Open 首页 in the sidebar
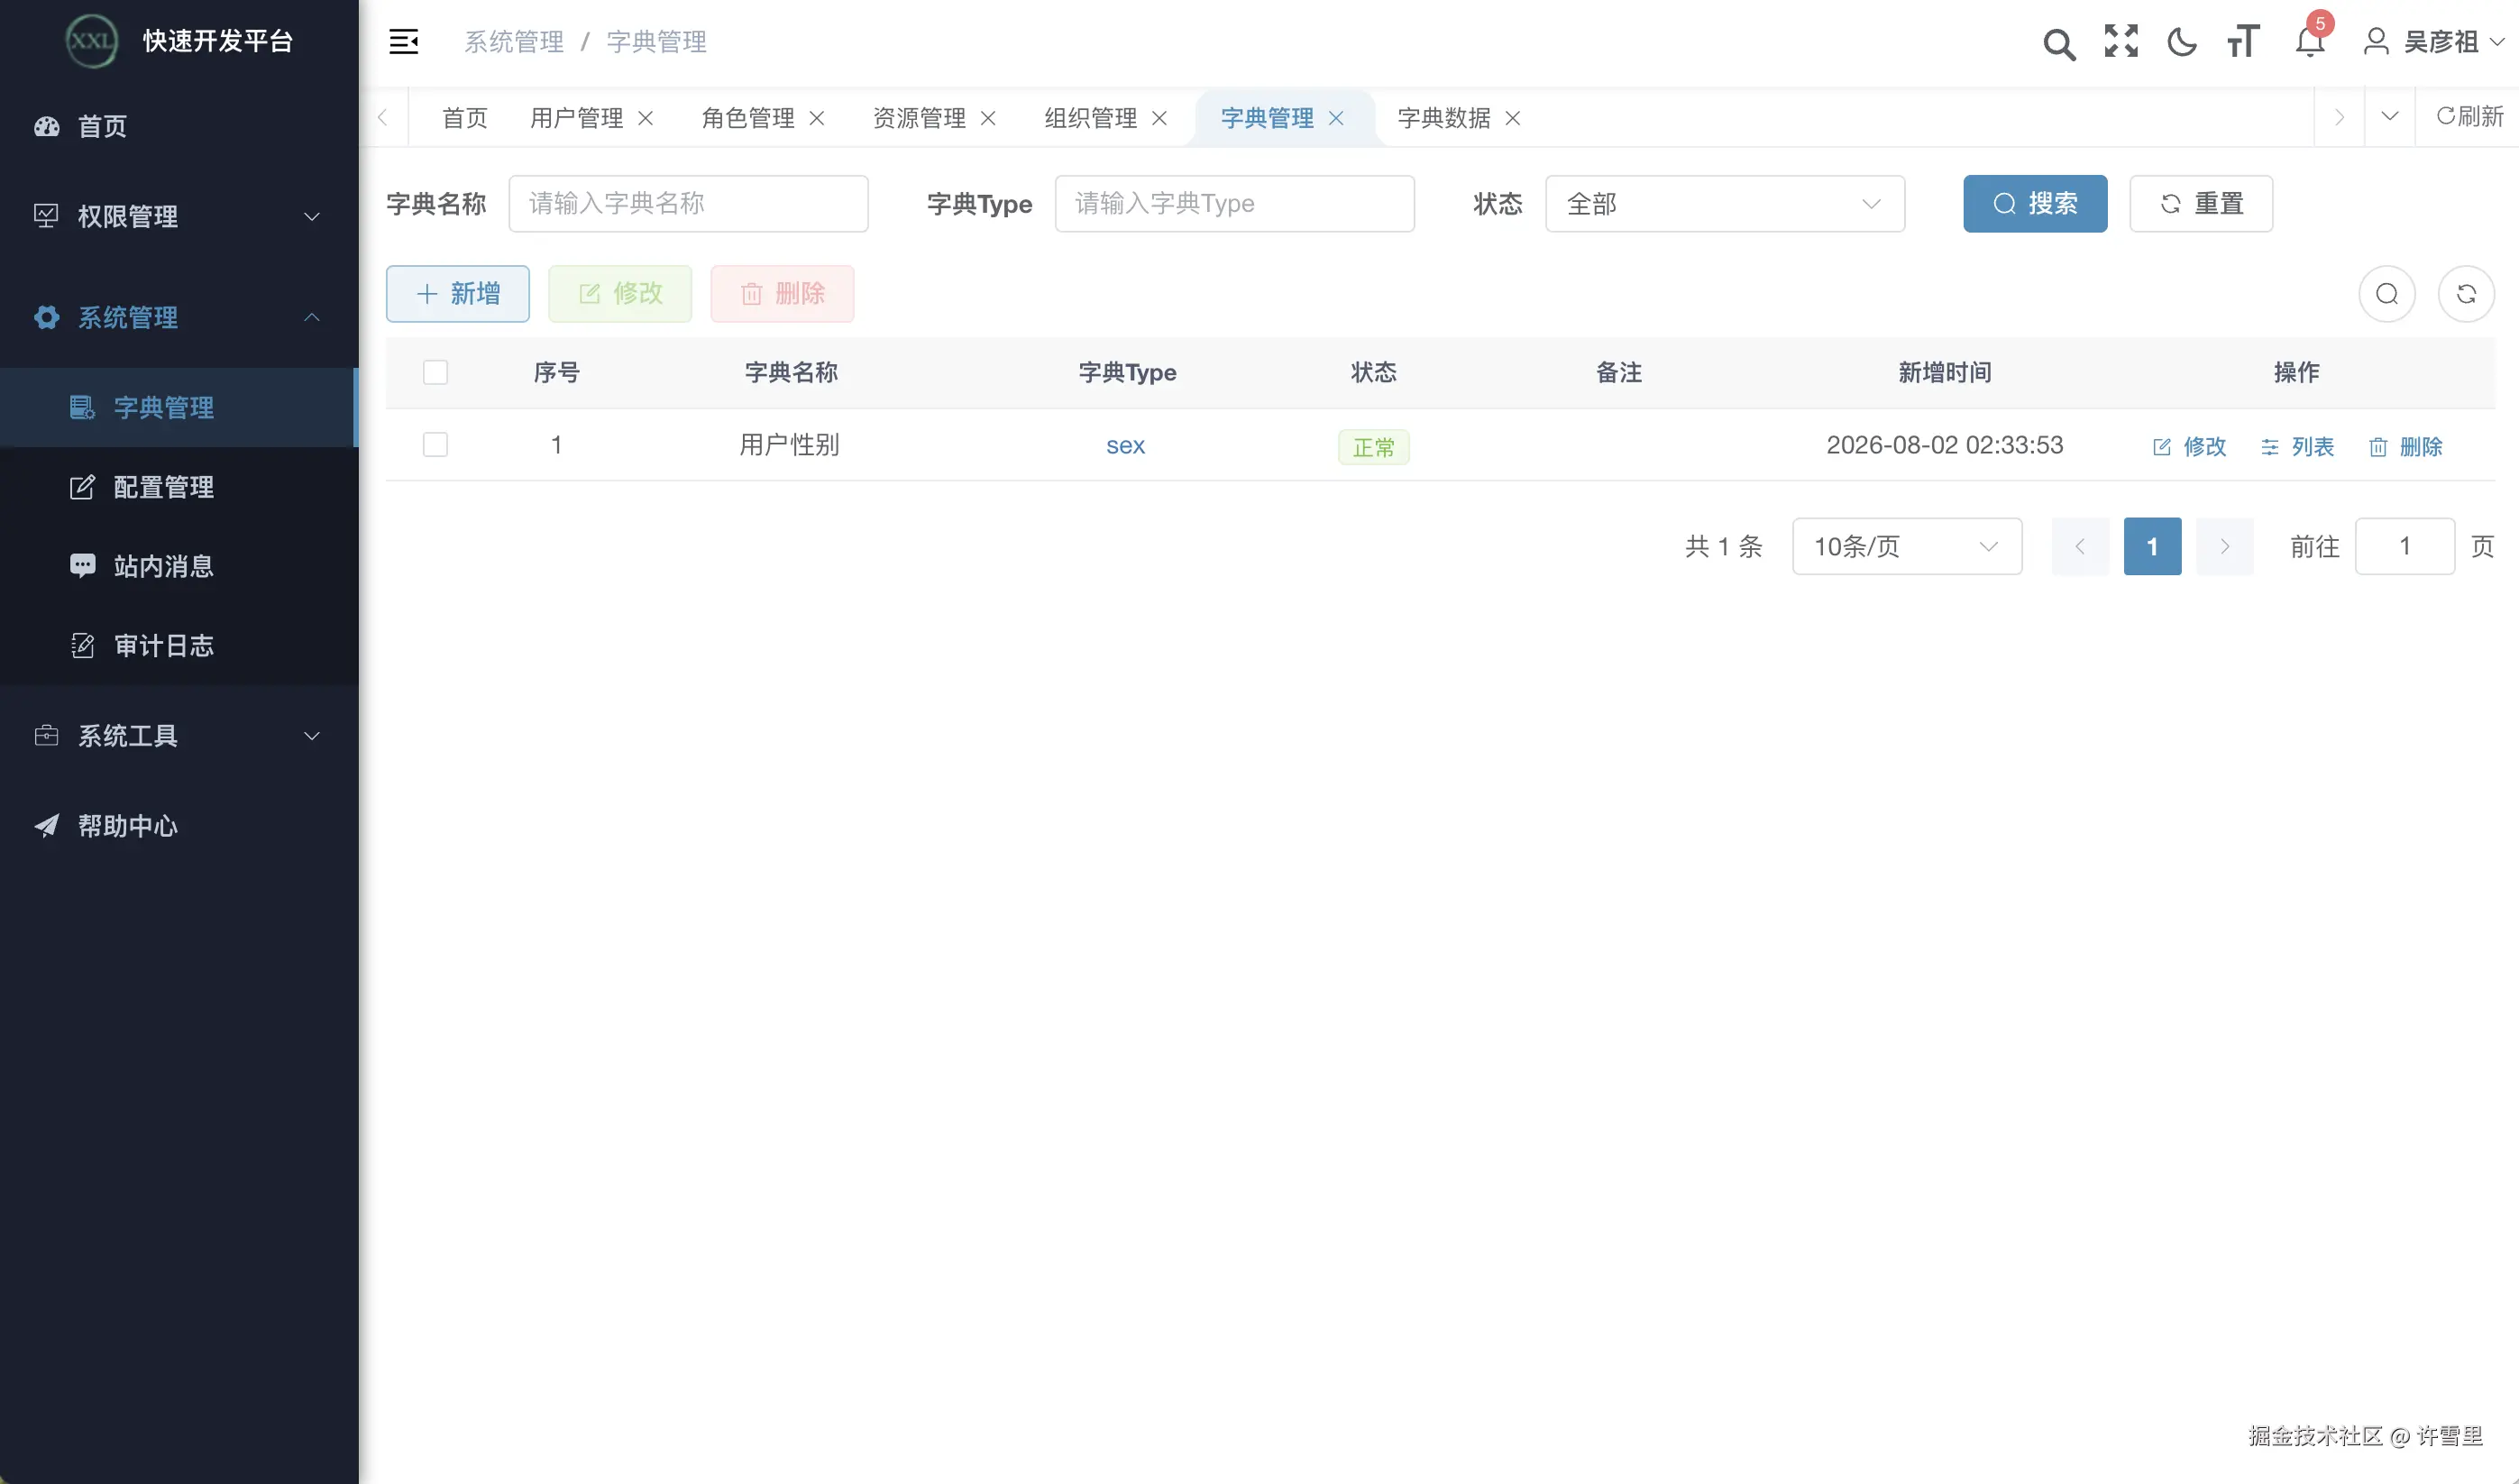The image size is (2519, 1484). pyautogui.click(x=179, y=127)
